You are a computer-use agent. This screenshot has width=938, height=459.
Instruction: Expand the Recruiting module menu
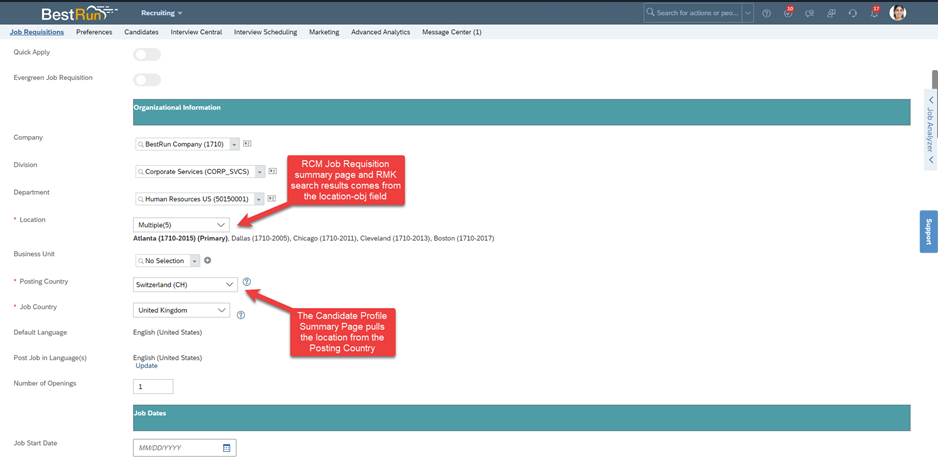tap(162, 13)
